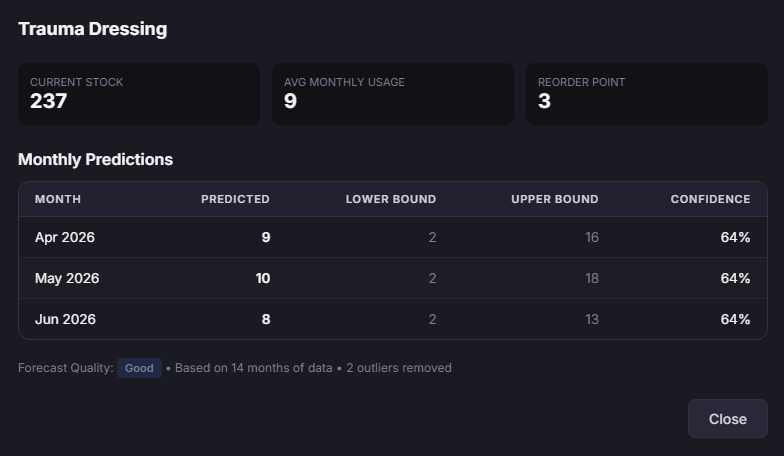784x456 pixels.
Task: Click the Monthly Predictions heading
Action: click(95, 159)
